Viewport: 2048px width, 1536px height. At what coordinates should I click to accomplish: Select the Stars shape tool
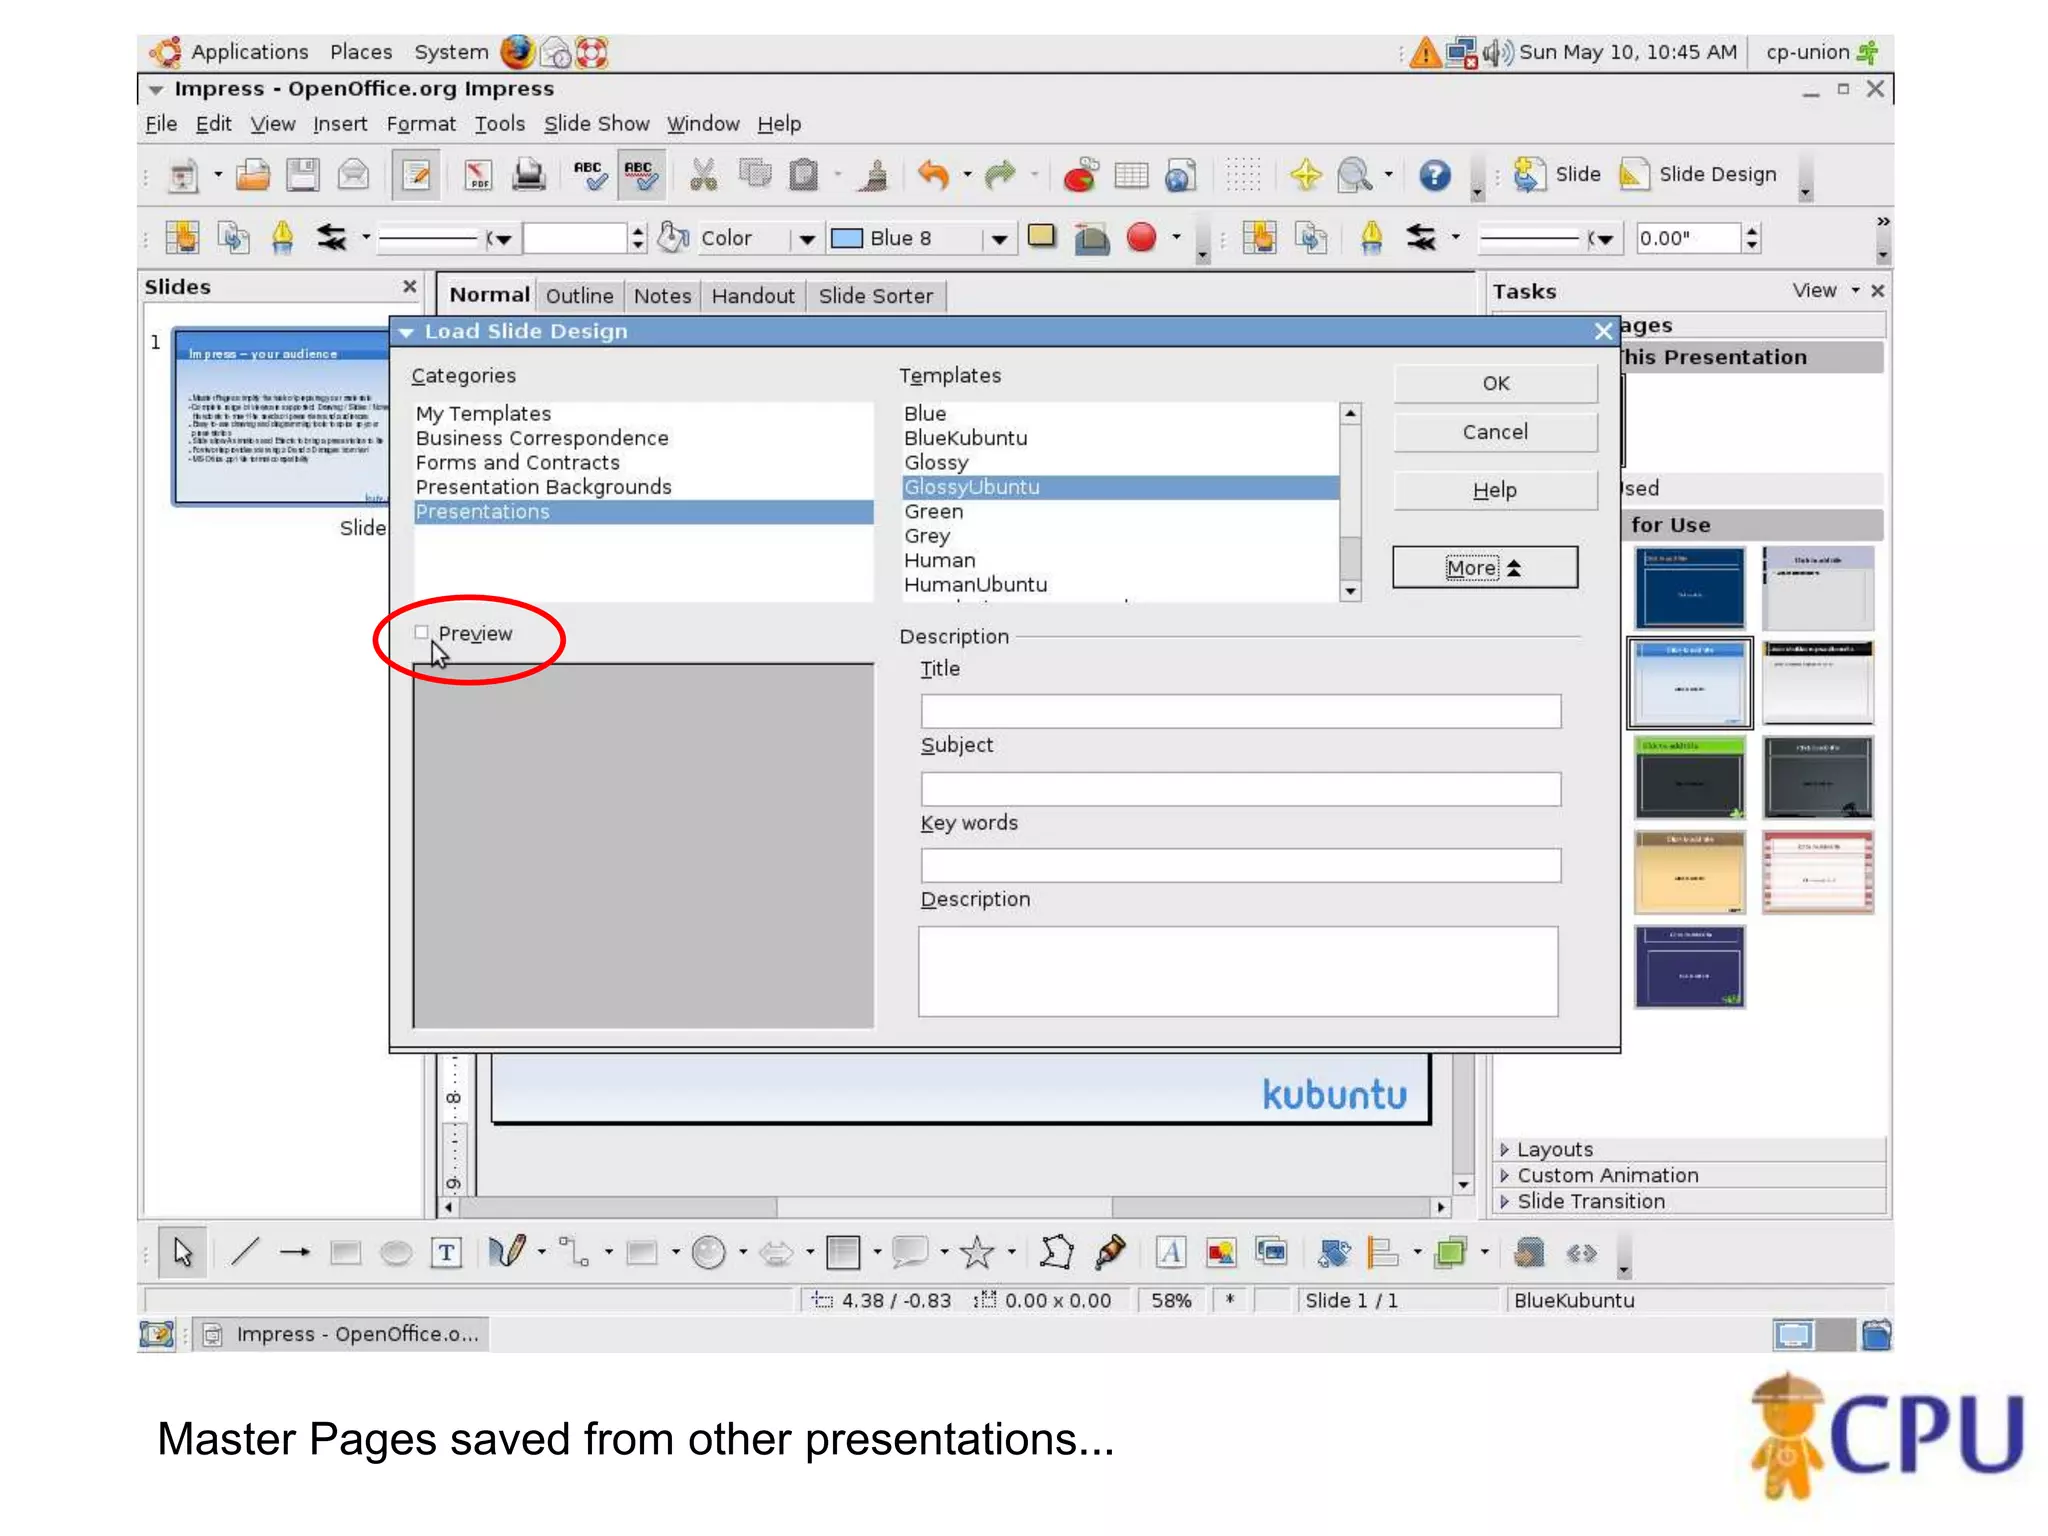coord(977,1252)
